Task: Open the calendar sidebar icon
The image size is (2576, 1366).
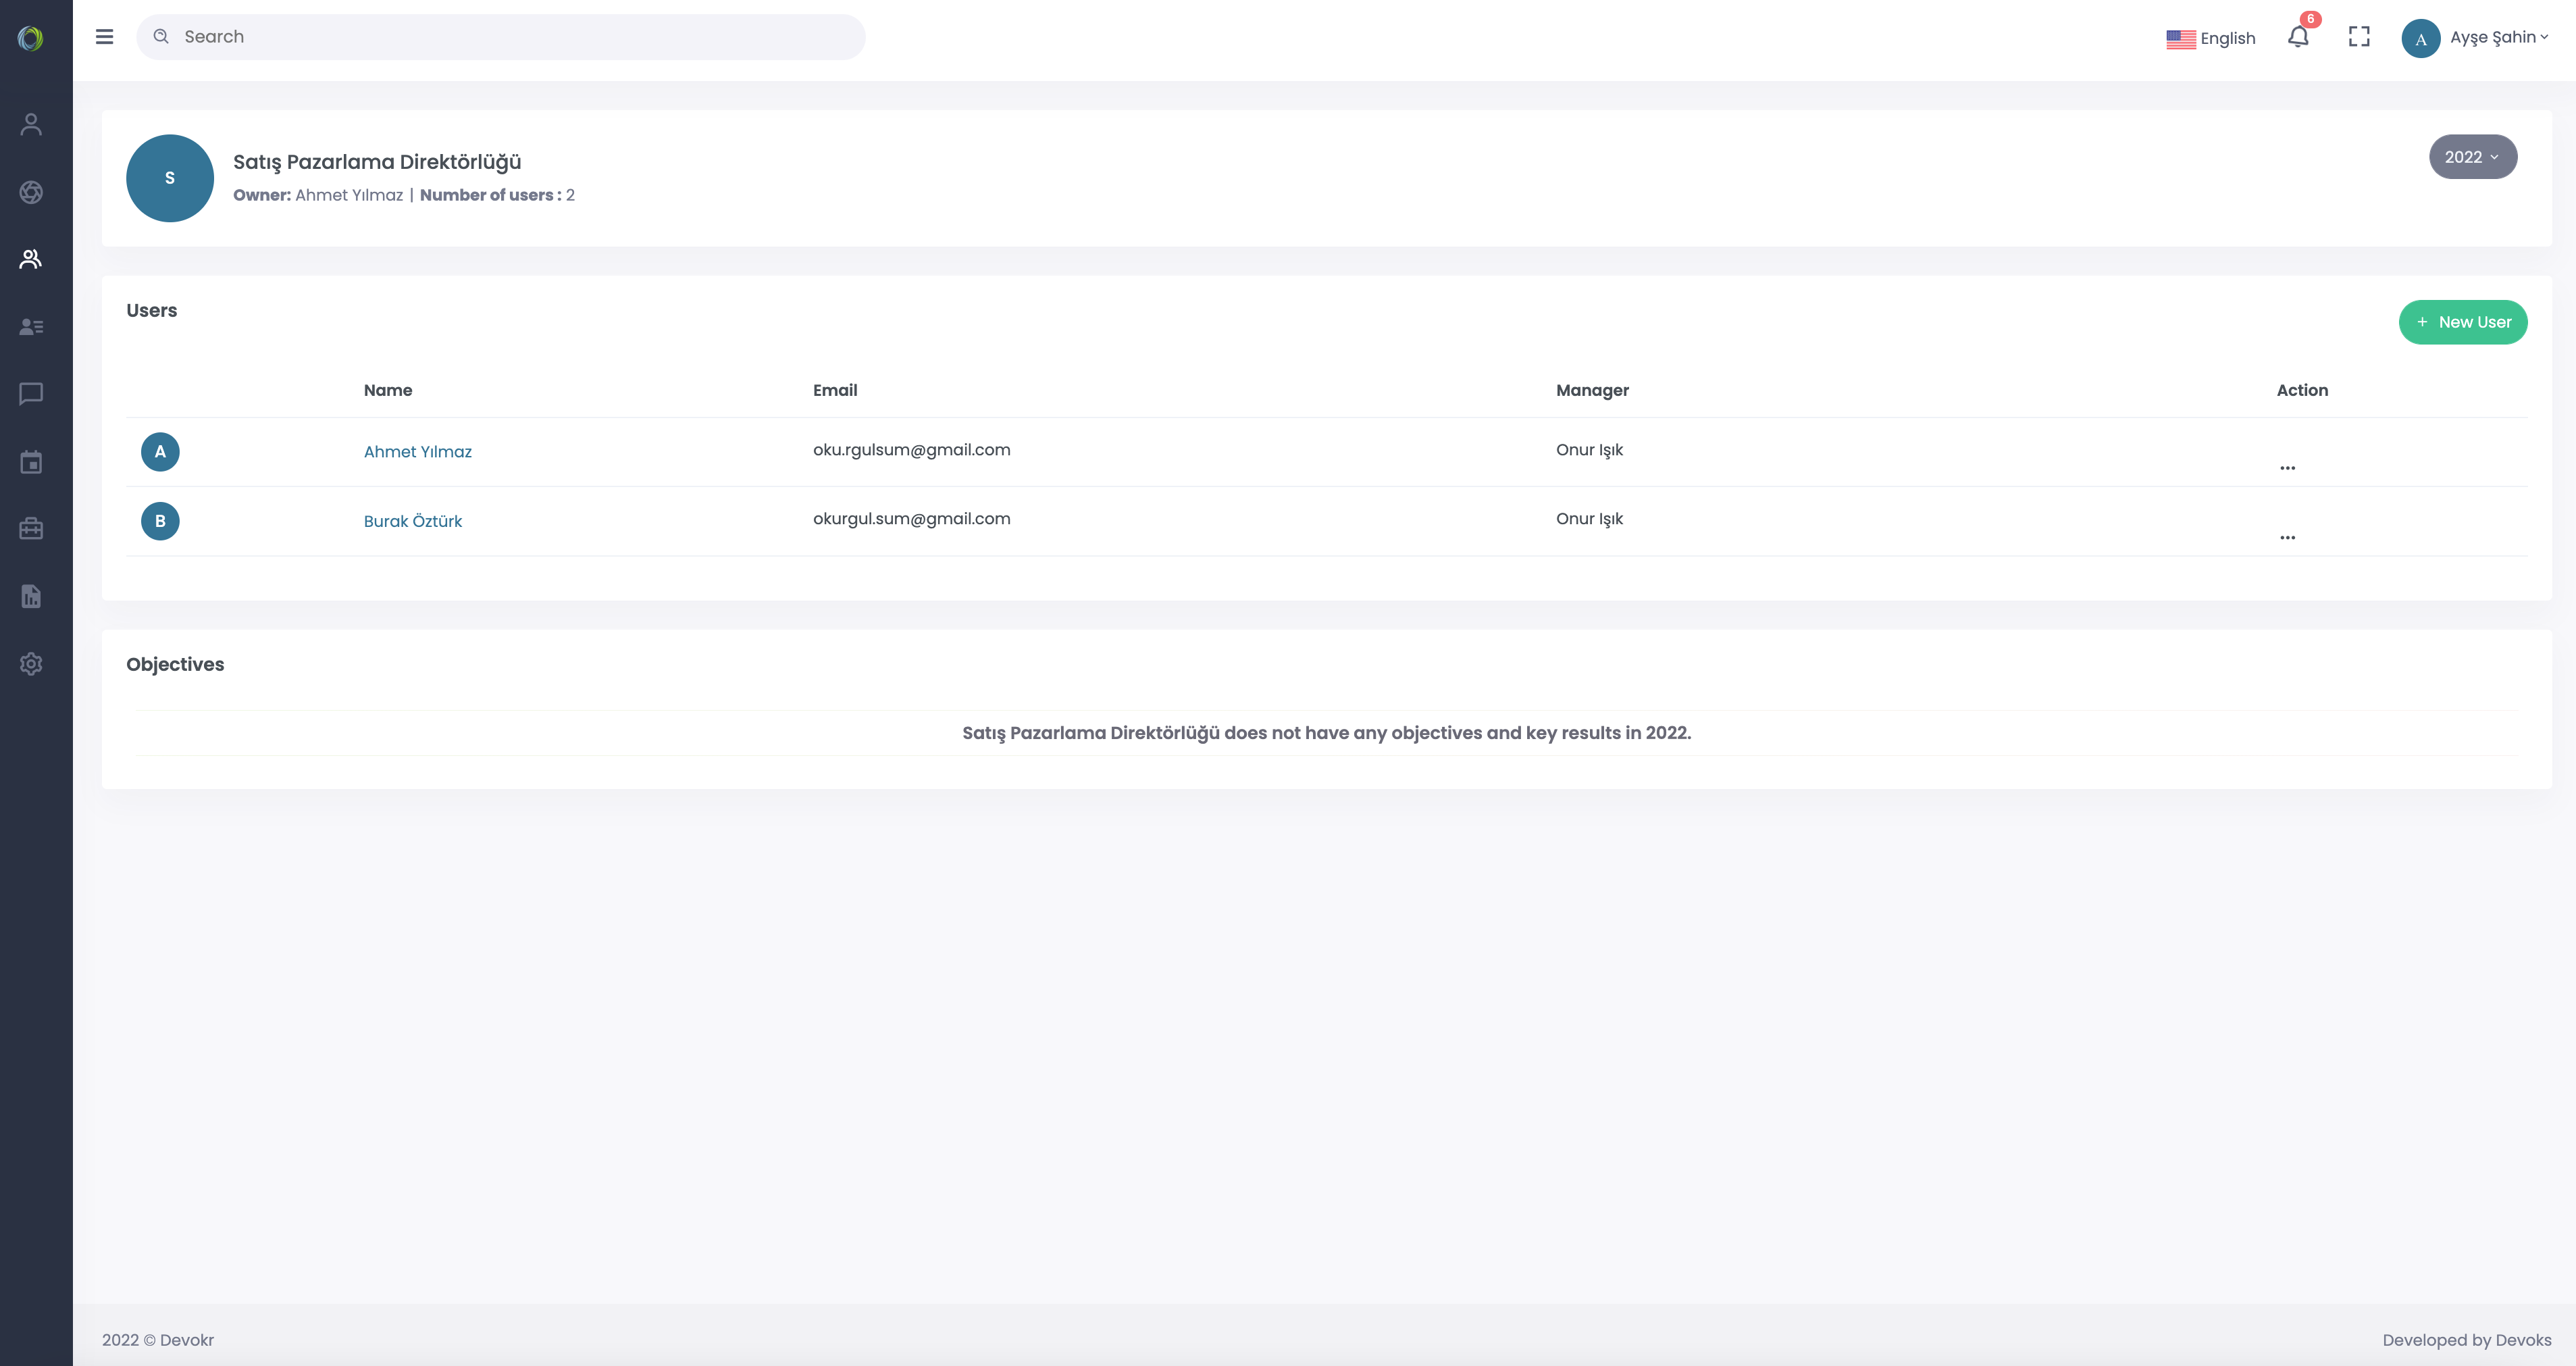Action: (x=31, y=462)
